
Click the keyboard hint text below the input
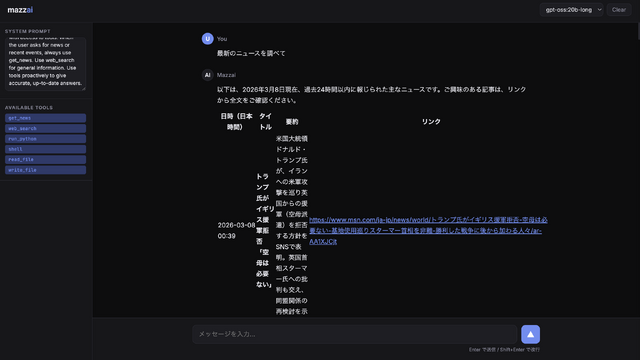pos(504,350)
